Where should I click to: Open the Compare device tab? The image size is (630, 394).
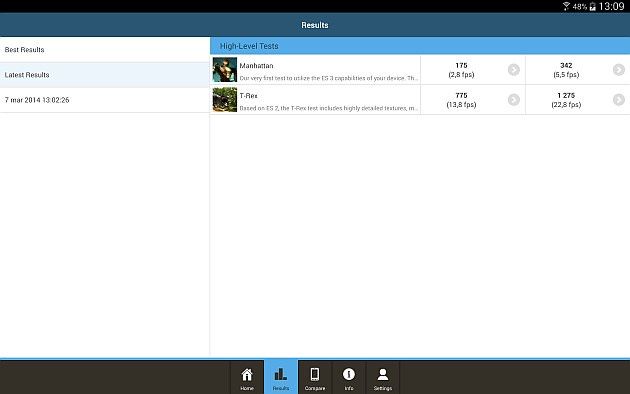click(x=315, y=377)
